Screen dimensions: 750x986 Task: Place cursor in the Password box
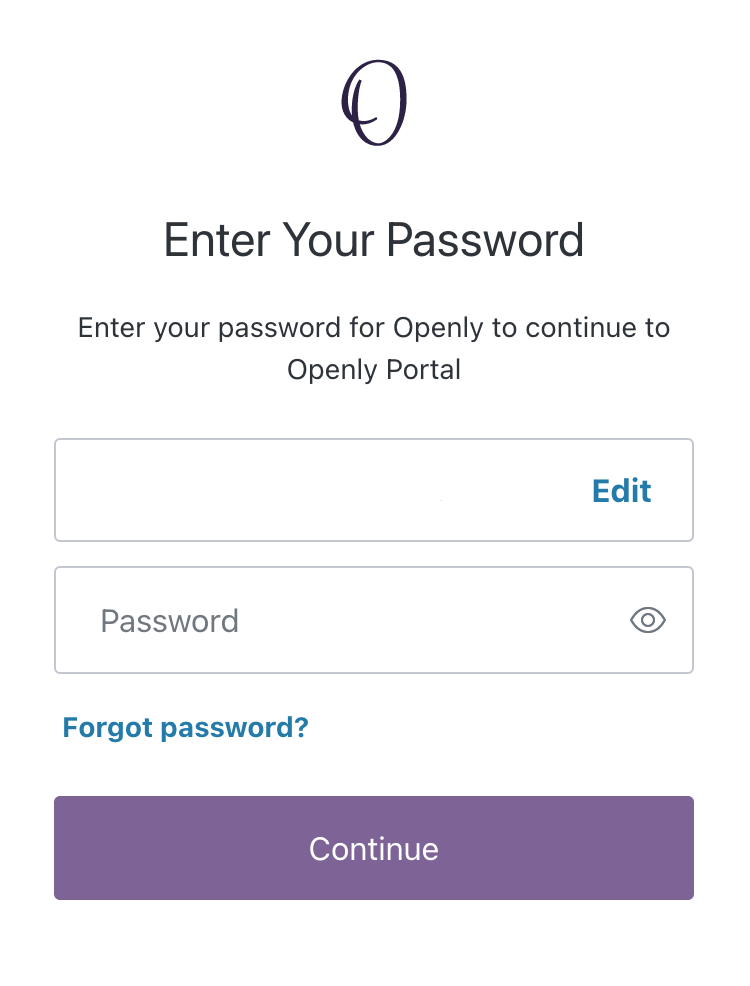coord(340,620)
